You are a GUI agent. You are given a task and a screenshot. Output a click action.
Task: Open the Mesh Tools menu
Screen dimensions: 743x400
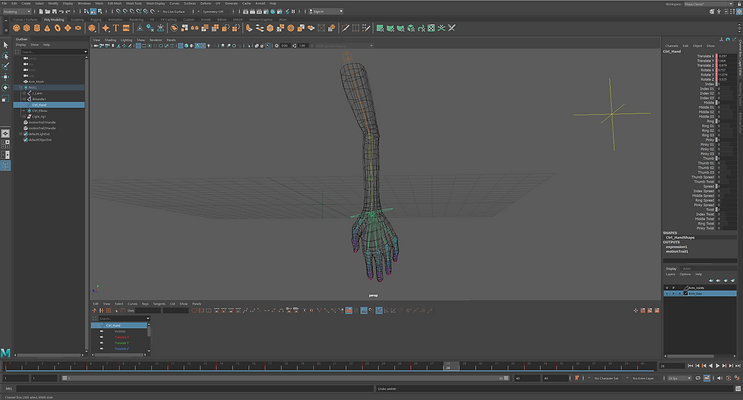pyautogui.click(x=134, y=3)
